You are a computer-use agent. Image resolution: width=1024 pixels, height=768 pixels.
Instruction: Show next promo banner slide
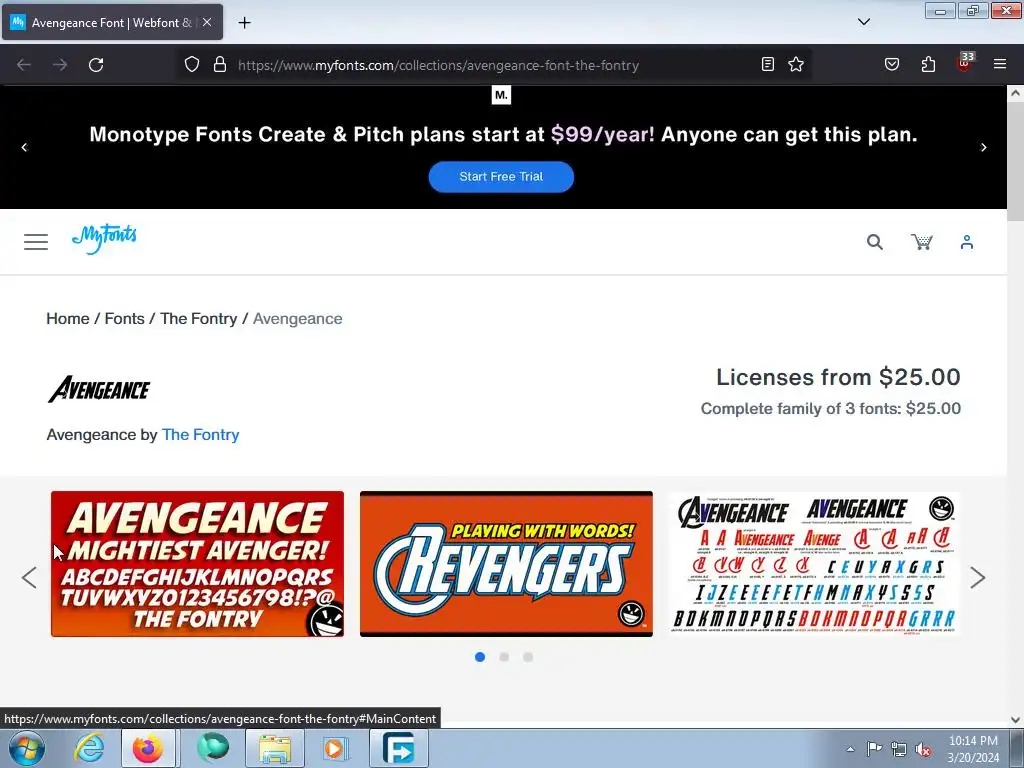[x=984, y=148]
